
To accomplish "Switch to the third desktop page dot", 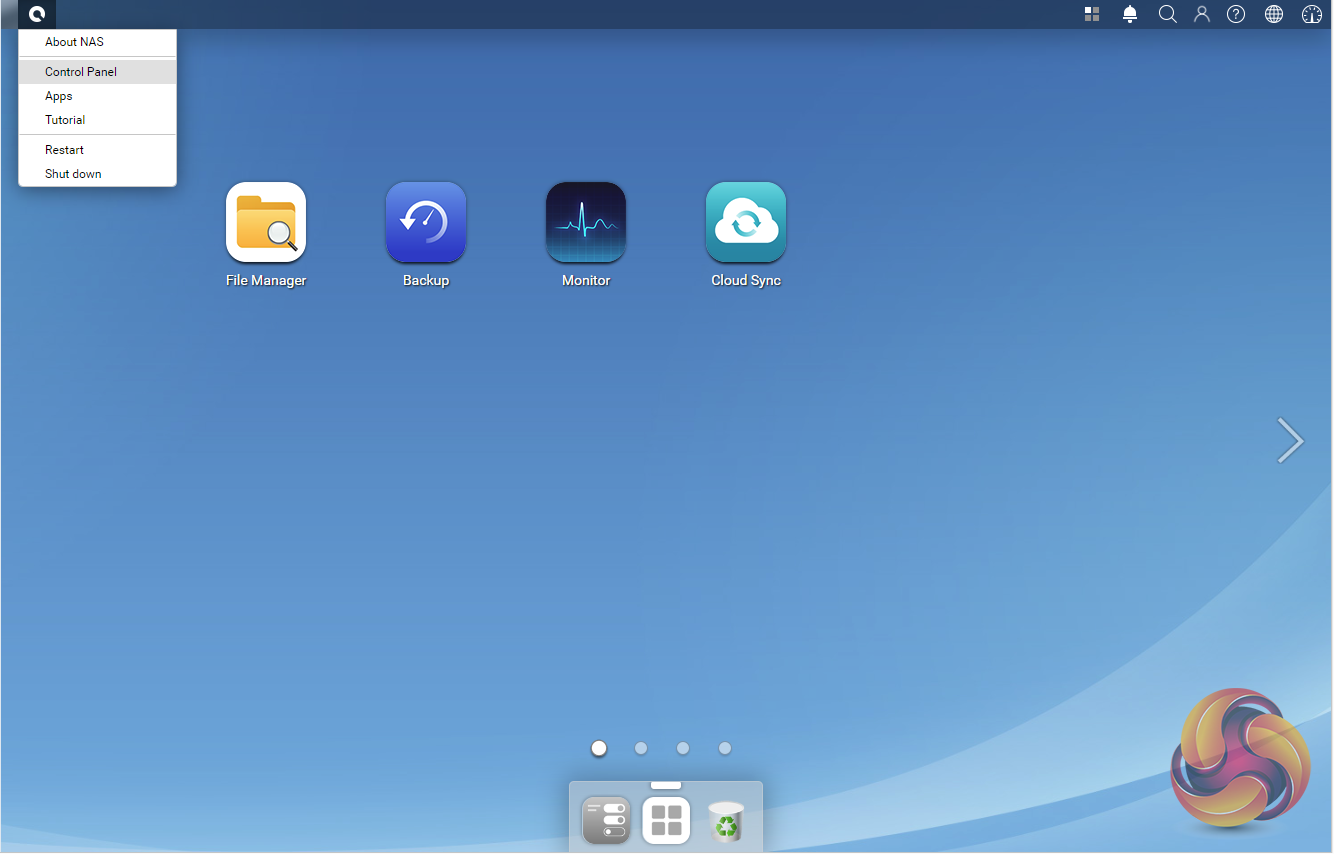I will [683, 748].
